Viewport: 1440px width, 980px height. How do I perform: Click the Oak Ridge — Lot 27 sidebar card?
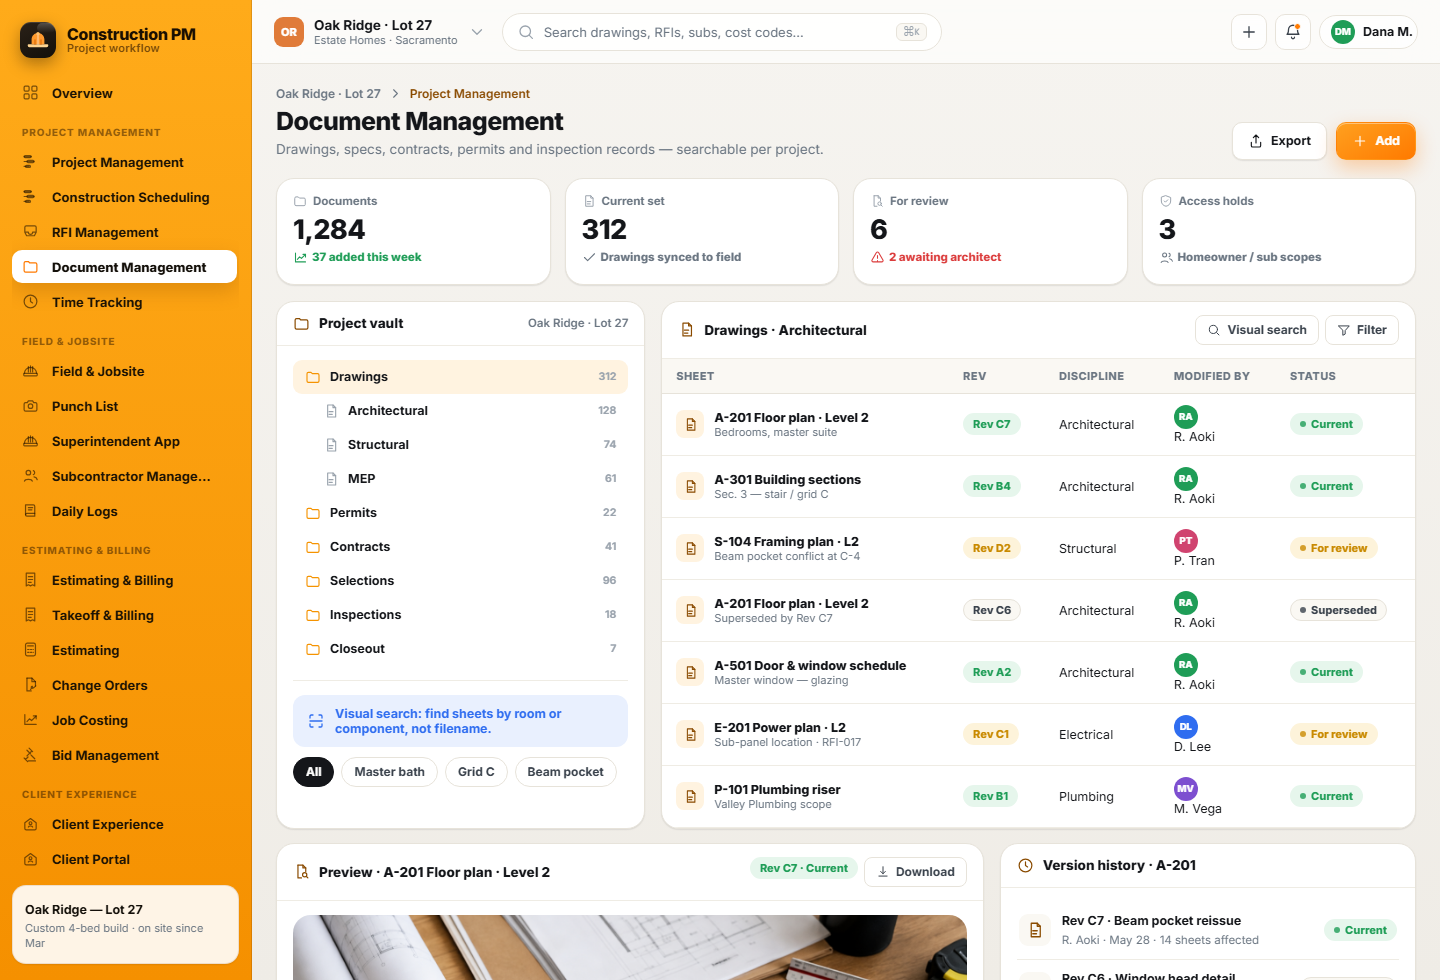tap(125, 924)
